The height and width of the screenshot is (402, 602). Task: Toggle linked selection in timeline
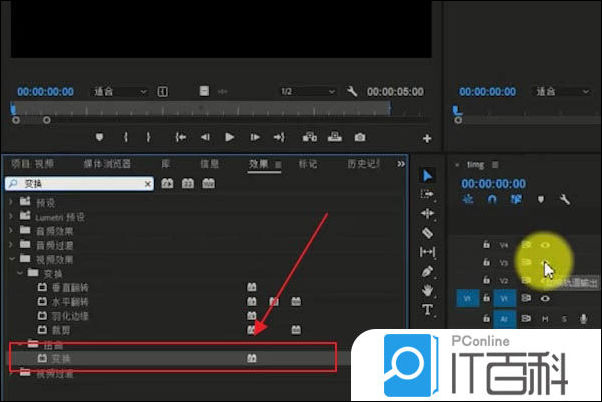[516, 199]
